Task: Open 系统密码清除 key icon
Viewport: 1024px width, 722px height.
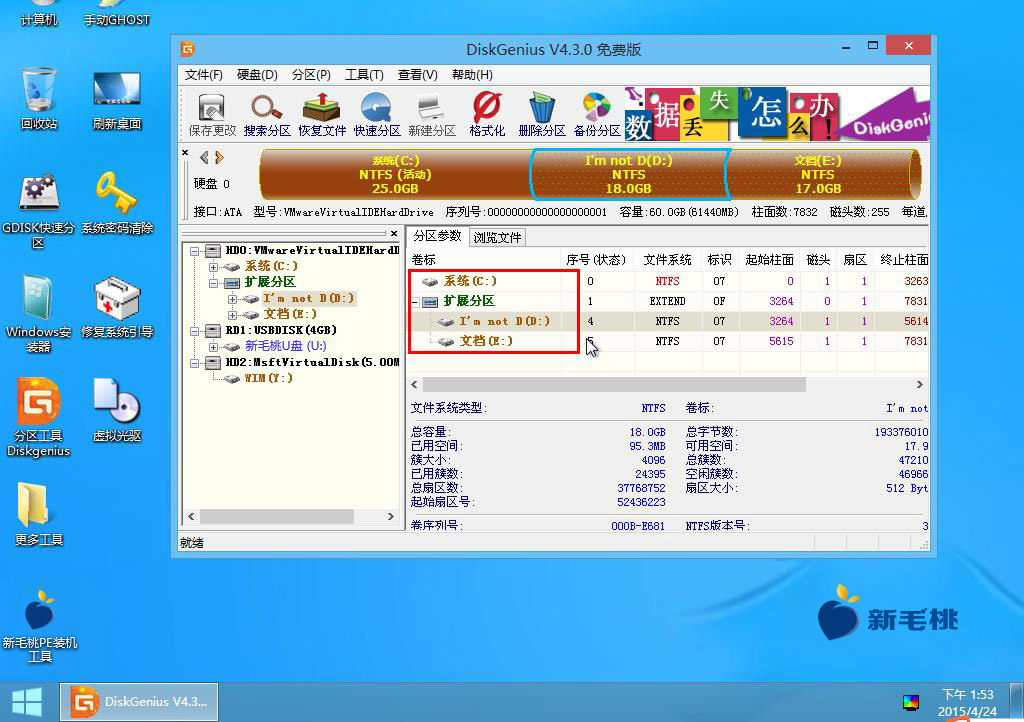Action: [x=117, y=202]
